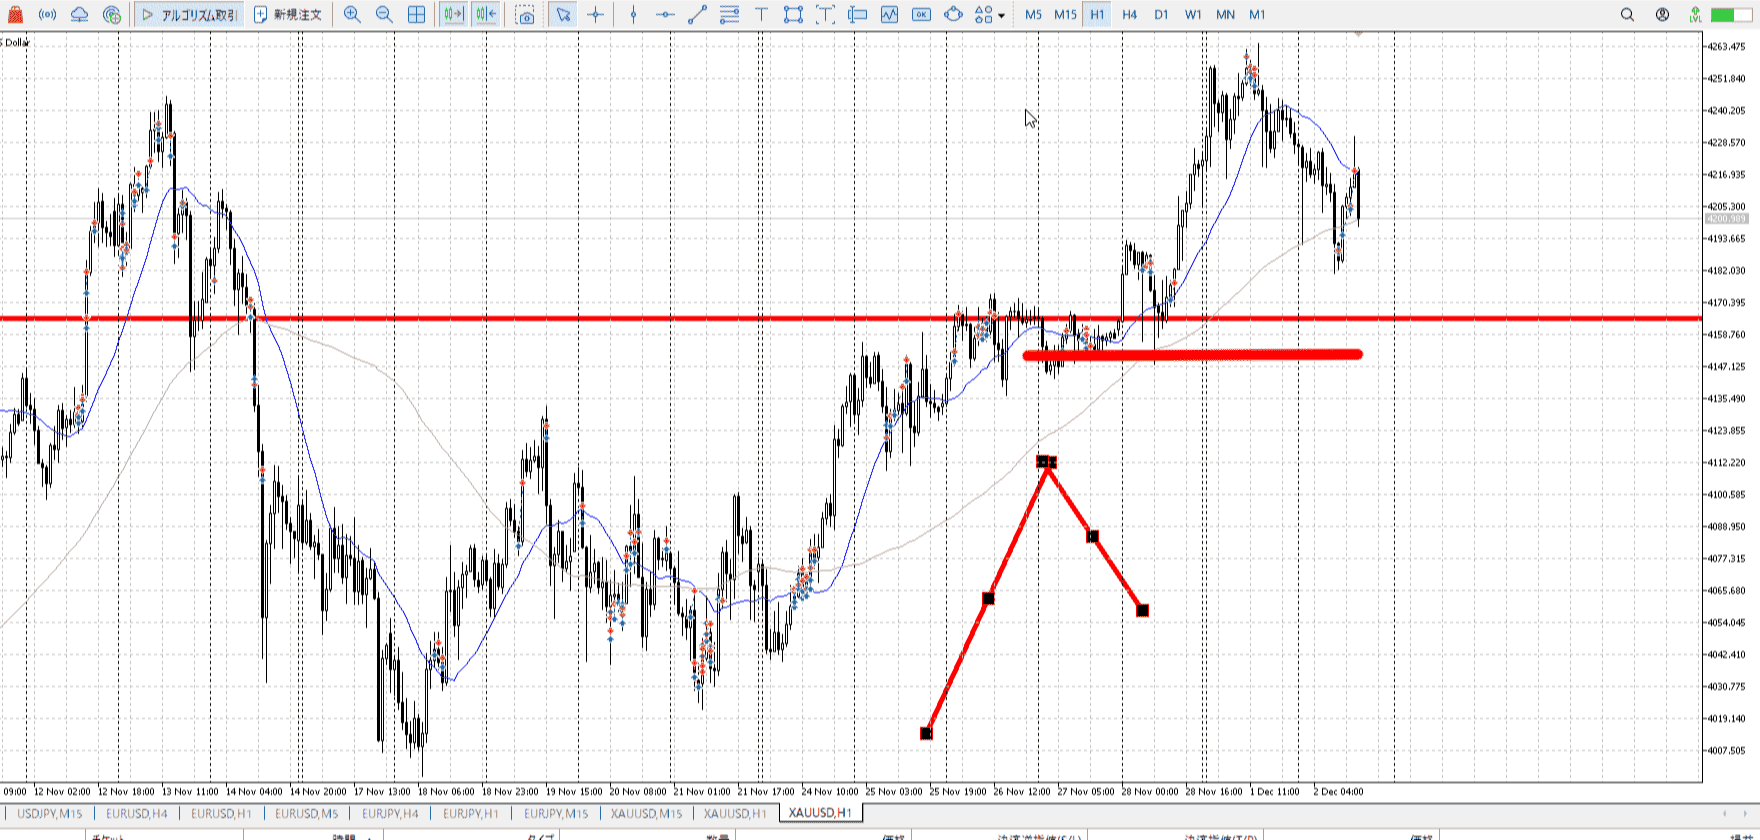Viewport: 1760px width, 840px height.
Task: Click the zoom out magnifier icon
Action: [384, 15]
